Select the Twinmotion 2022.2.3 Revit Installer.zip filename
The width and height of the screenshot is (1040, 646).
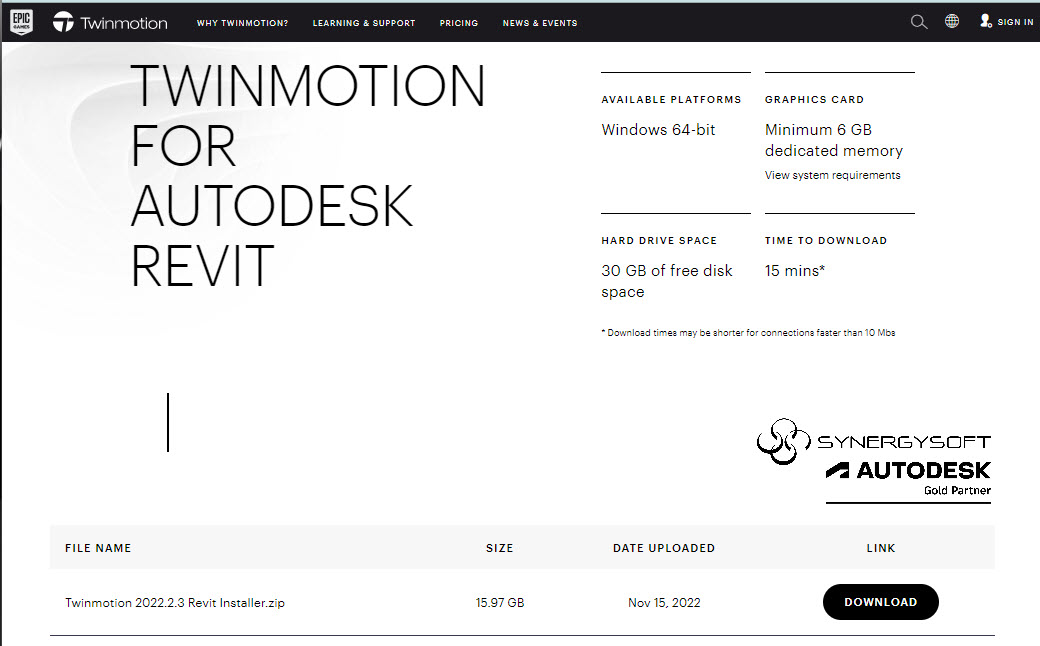click(x=175, y=603)
